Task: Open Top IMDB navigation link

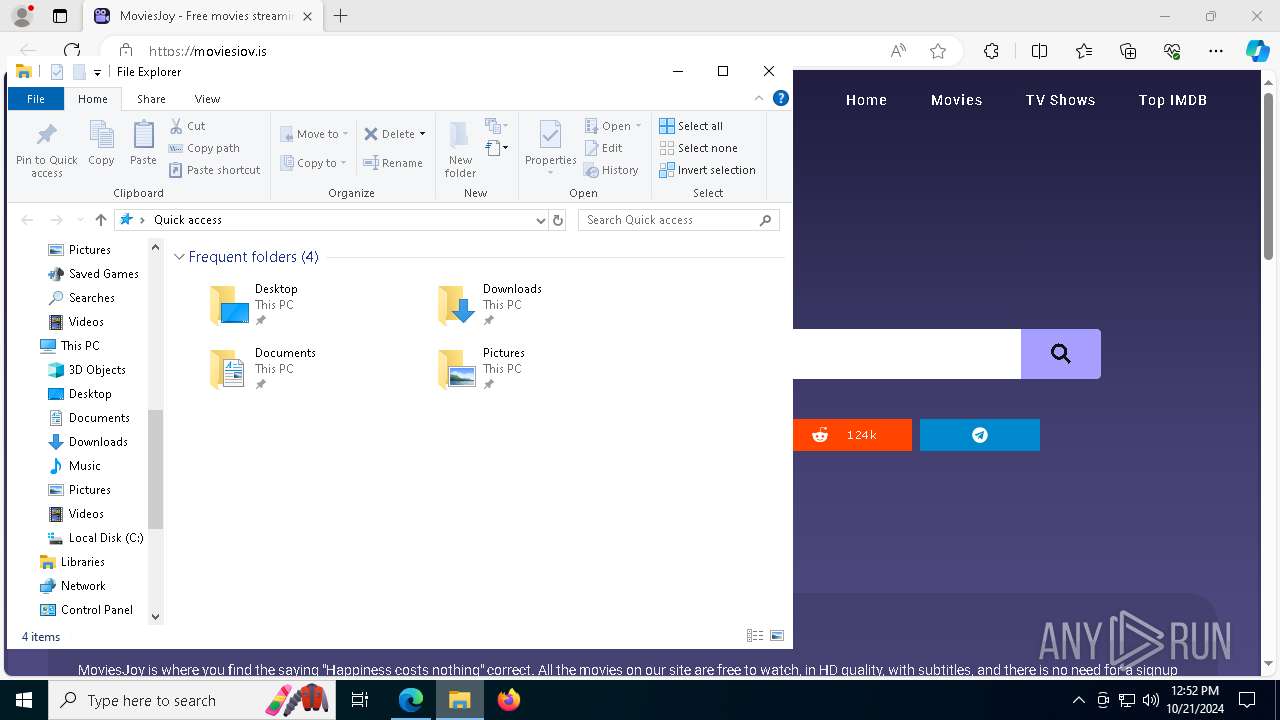Action: 1172,100
